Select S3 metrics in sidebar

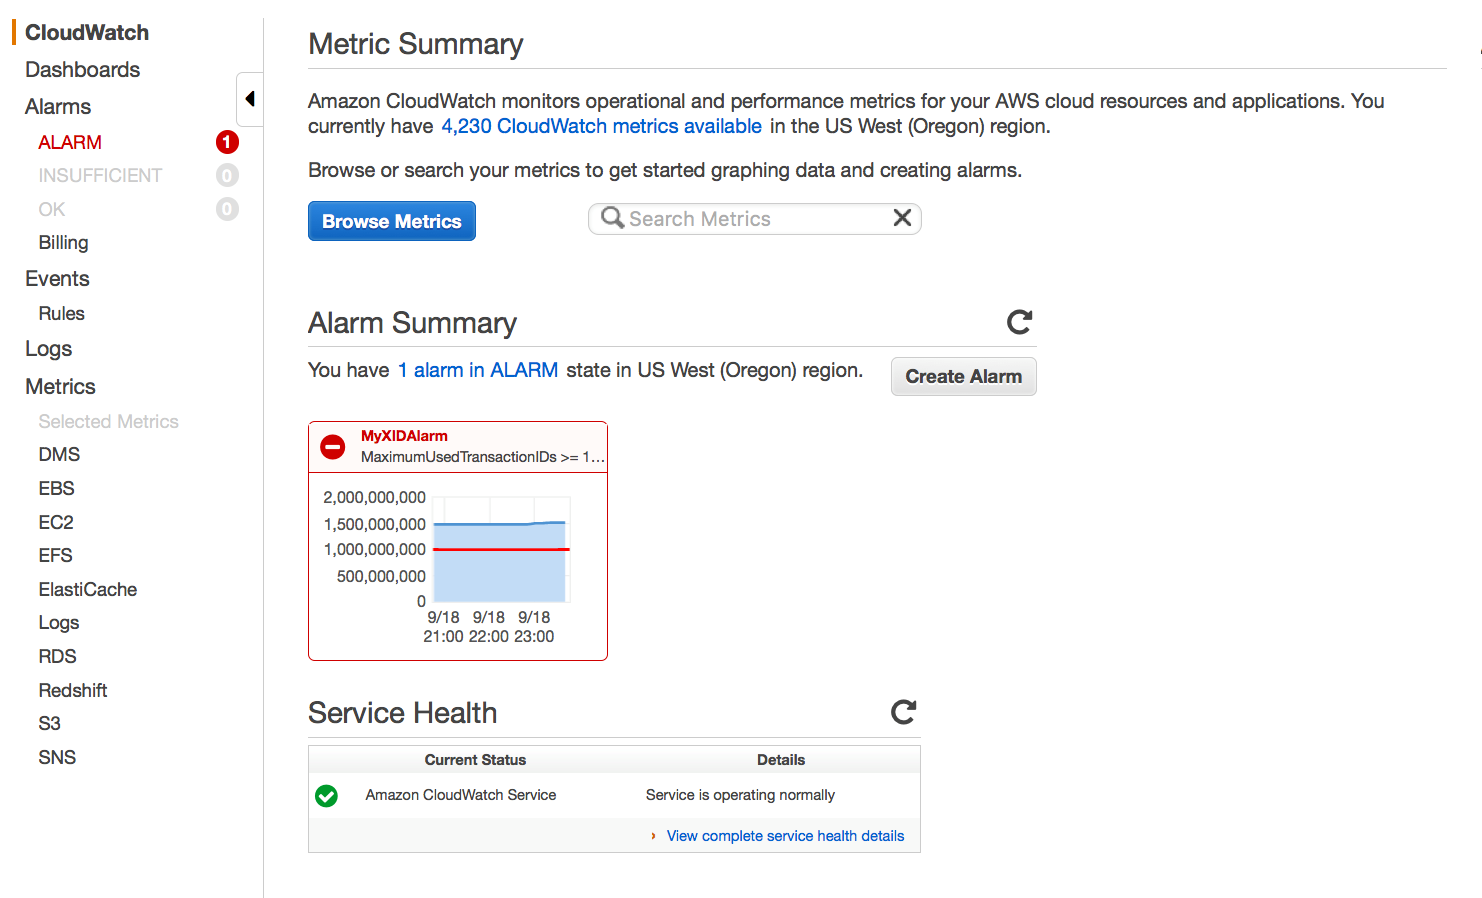coord(49,723)
